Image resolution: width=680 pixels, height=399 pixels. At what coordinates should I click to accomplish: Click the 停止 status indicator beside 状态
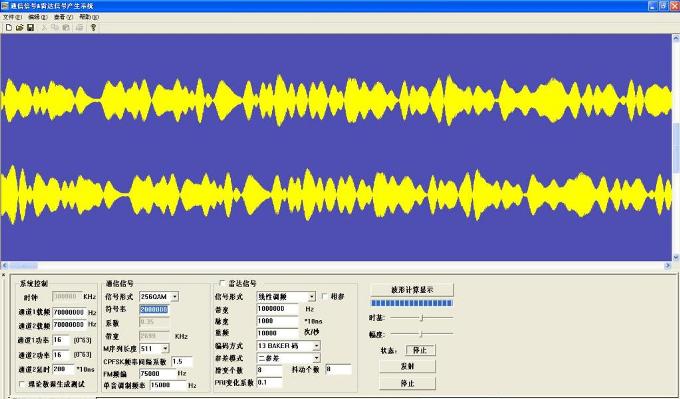coord(420,350)
